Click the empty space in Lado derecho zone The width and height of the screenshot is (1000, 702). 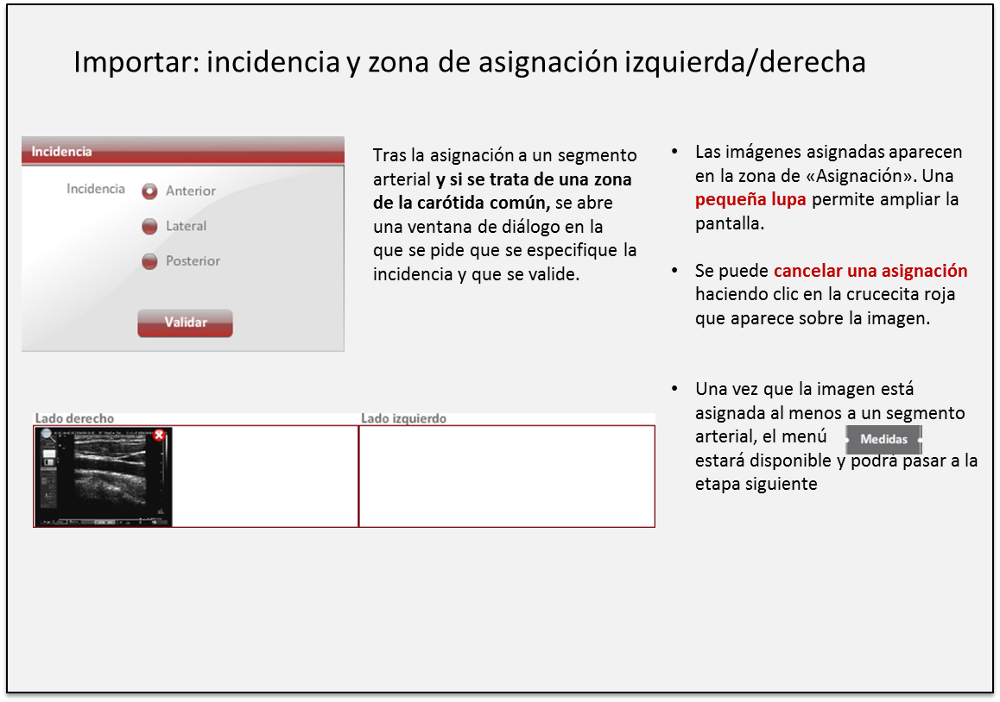265,476
